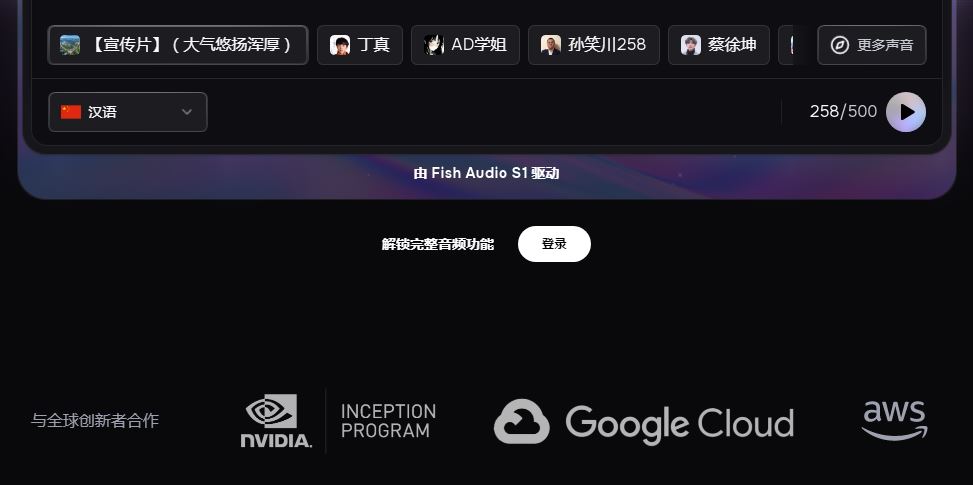This screenshot has height=485, width=973.
Task: Open the NVIDIA Inception Program logo
Action: [x=338, y=421]
